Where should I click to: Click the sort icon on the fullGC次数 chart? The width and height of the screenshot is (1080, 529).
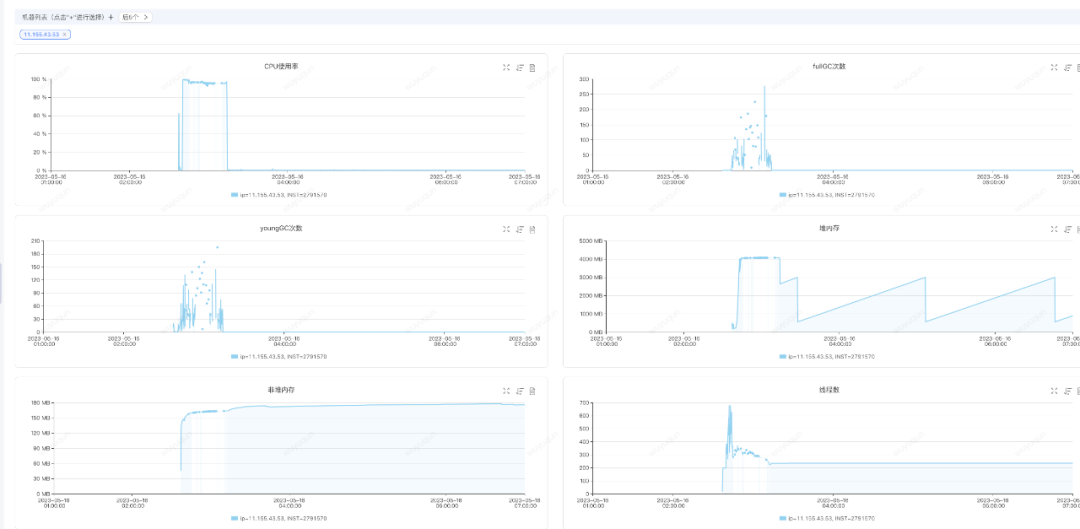point(1068,67)
